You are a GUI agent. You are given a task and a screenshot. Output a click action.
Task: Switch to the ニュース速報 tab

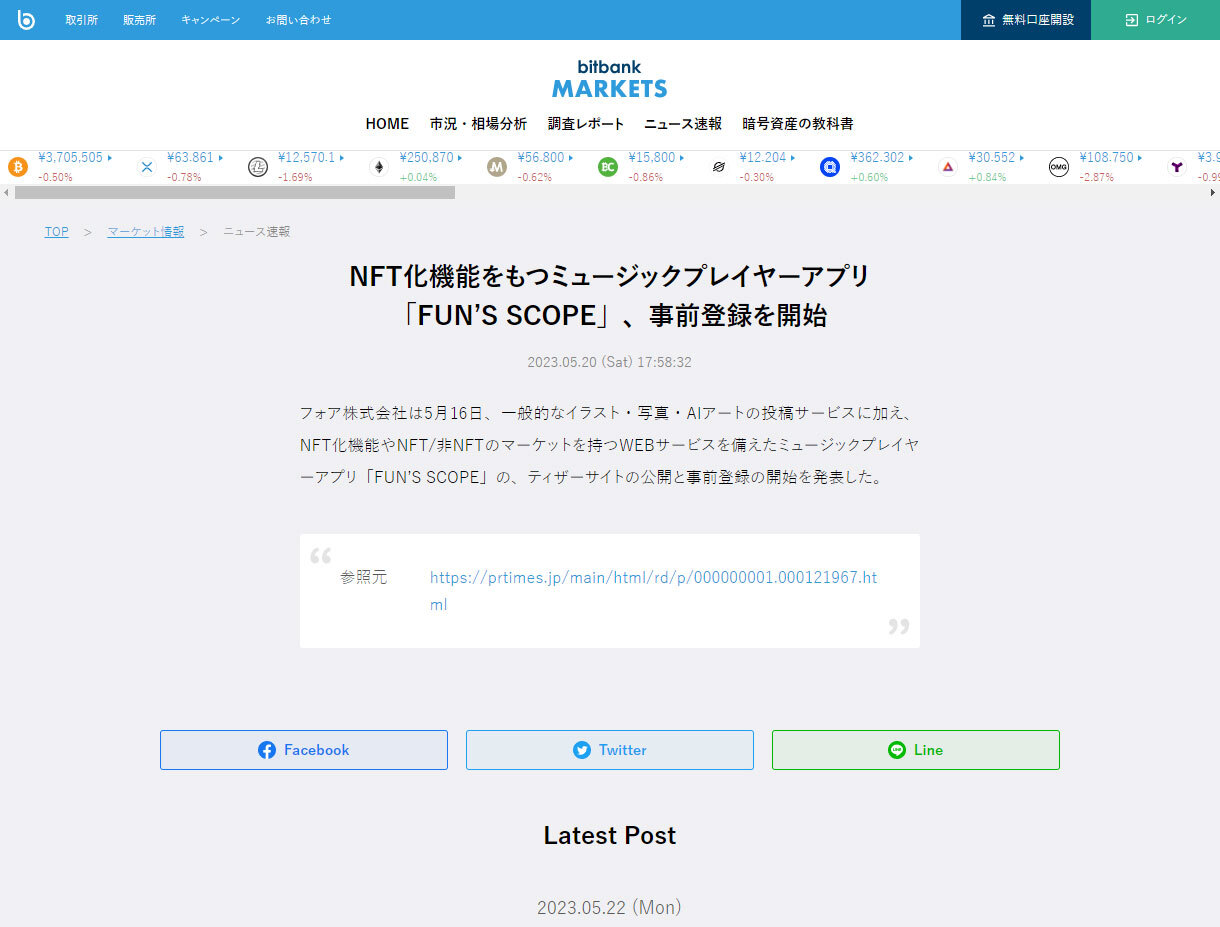coord(681,123)
